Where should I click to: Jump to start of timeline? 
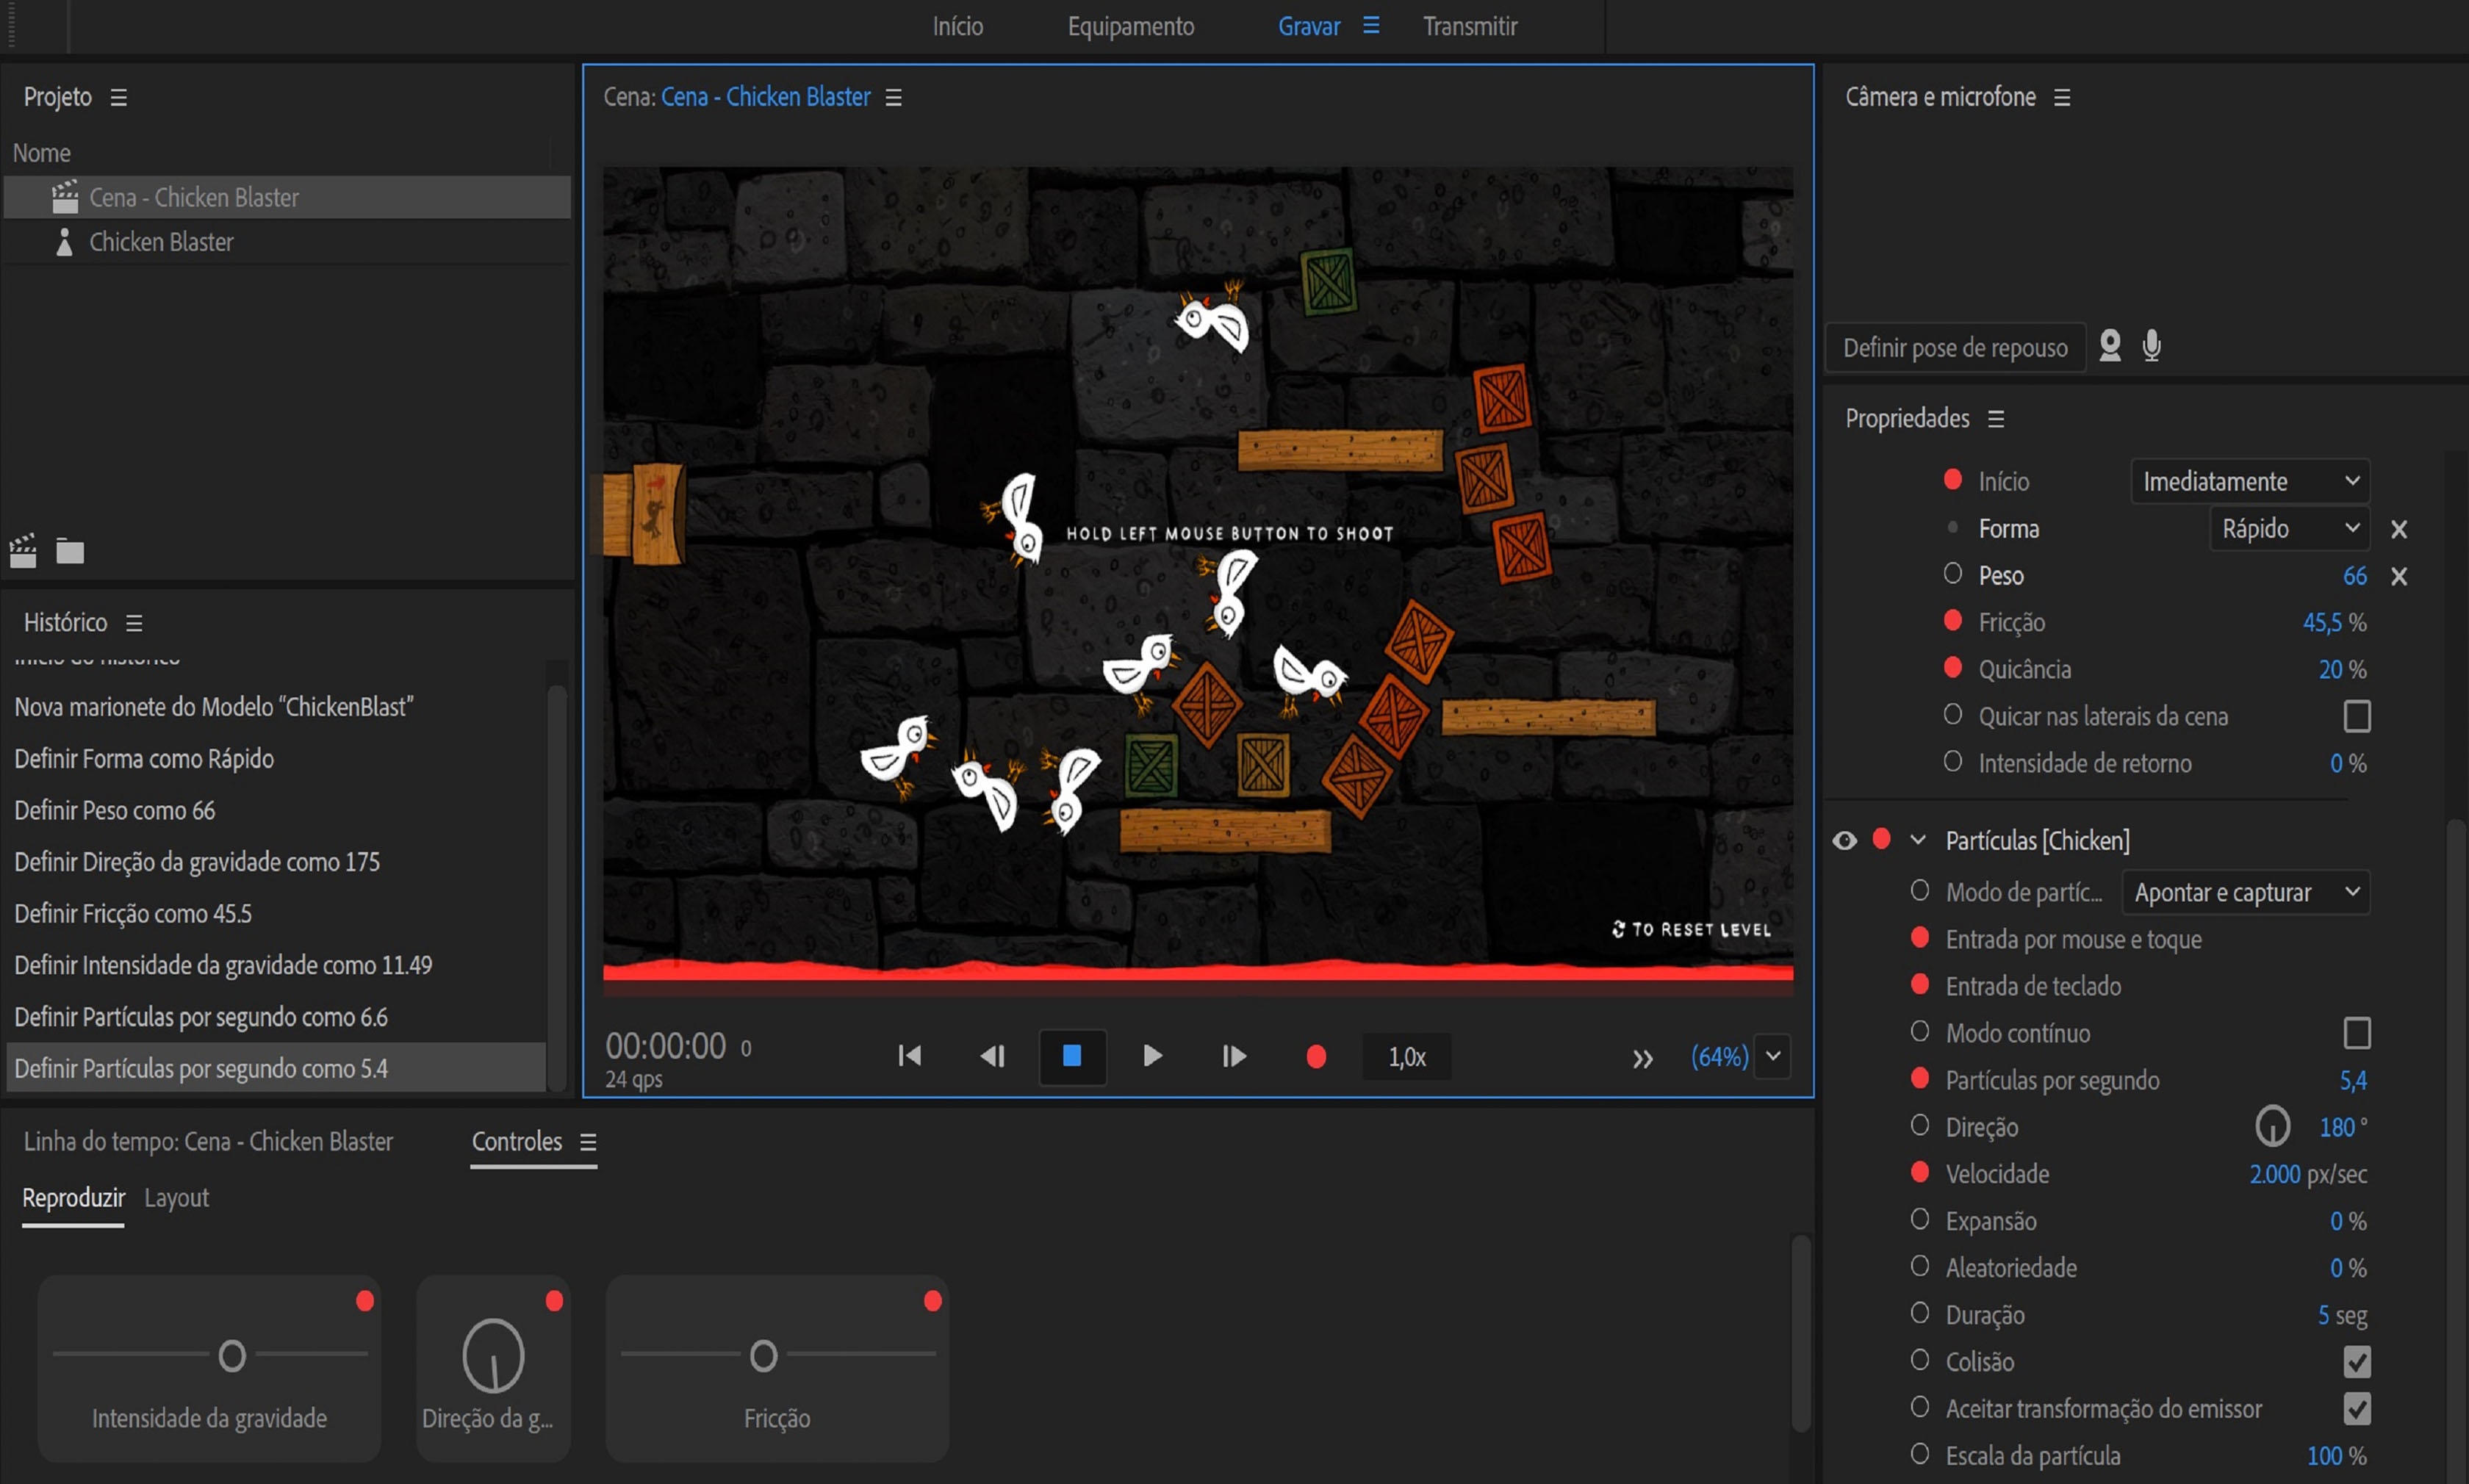[x=909, y=1056]
